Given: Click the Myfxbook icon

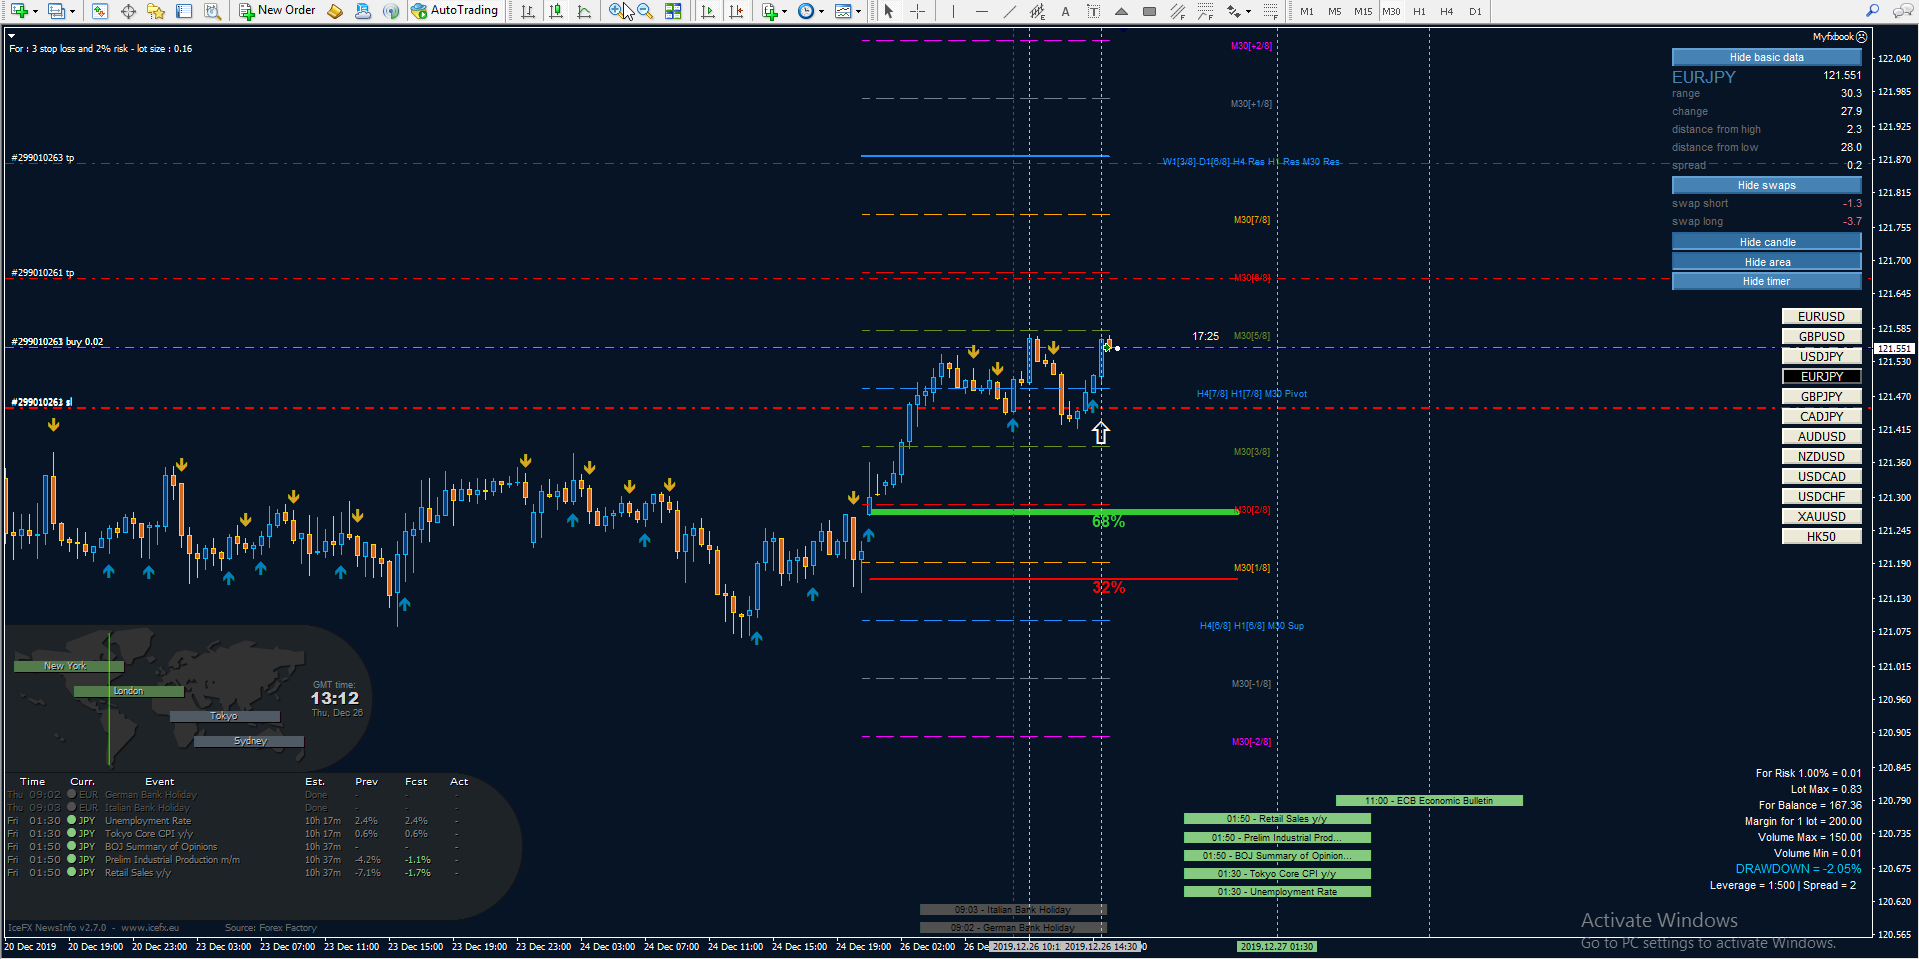Looking at the screenshot, I should (x=1862, y=37).
